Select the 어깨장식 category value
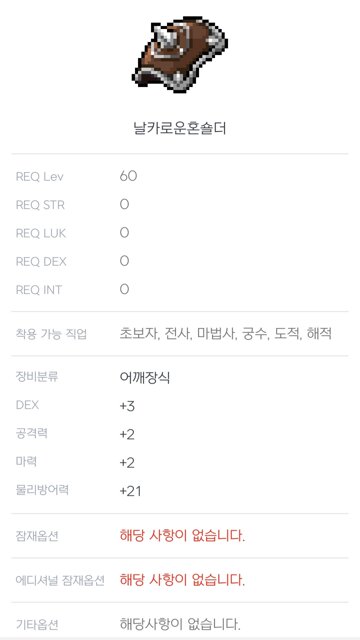The height and width of the screenshot is (640, 360). click(145, 378)
